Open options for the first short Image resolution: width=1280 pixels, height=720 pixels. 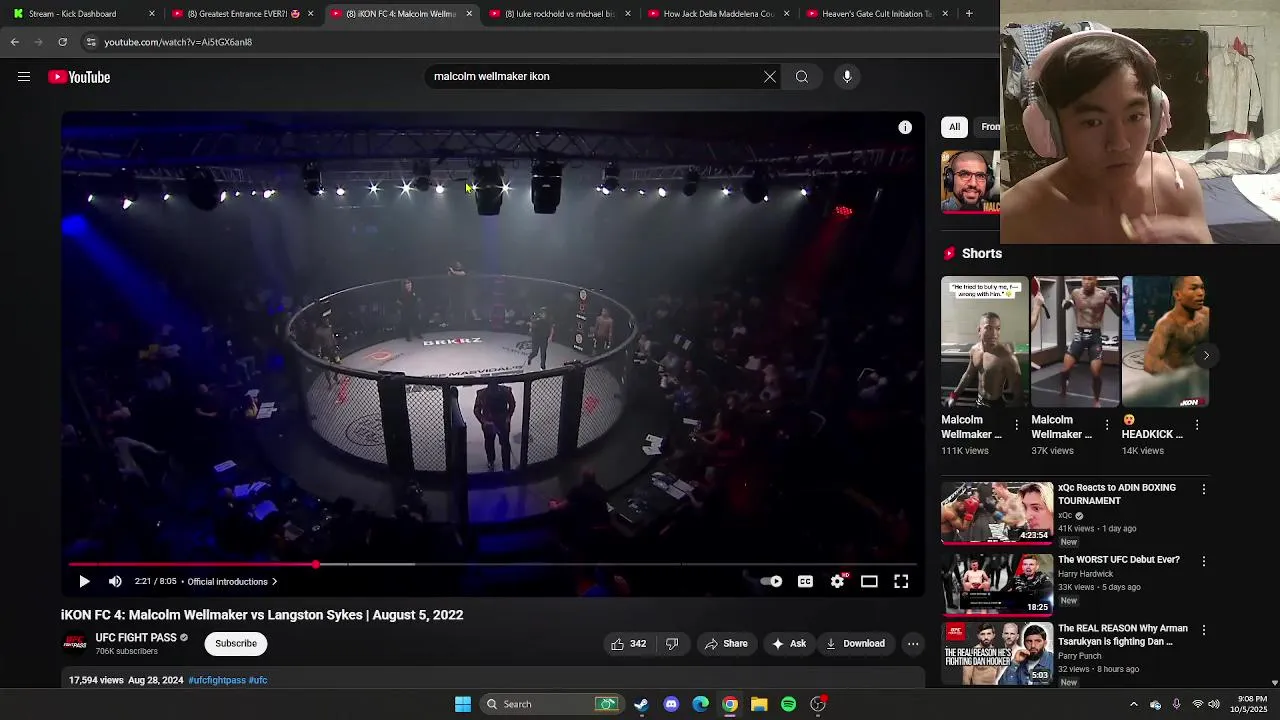click(x=1017, y=426)
